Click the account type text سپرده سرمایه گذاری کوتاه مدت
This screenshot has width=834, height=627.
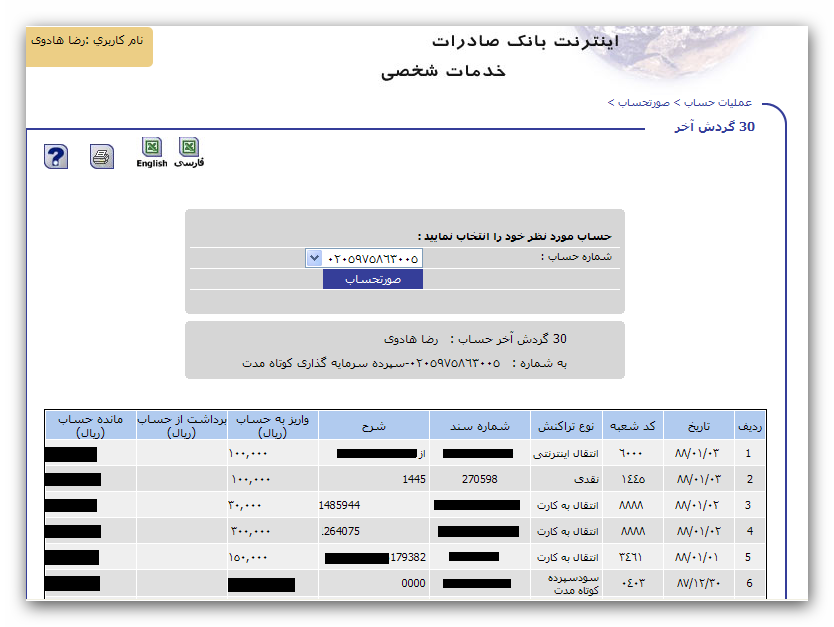[324, 363]
